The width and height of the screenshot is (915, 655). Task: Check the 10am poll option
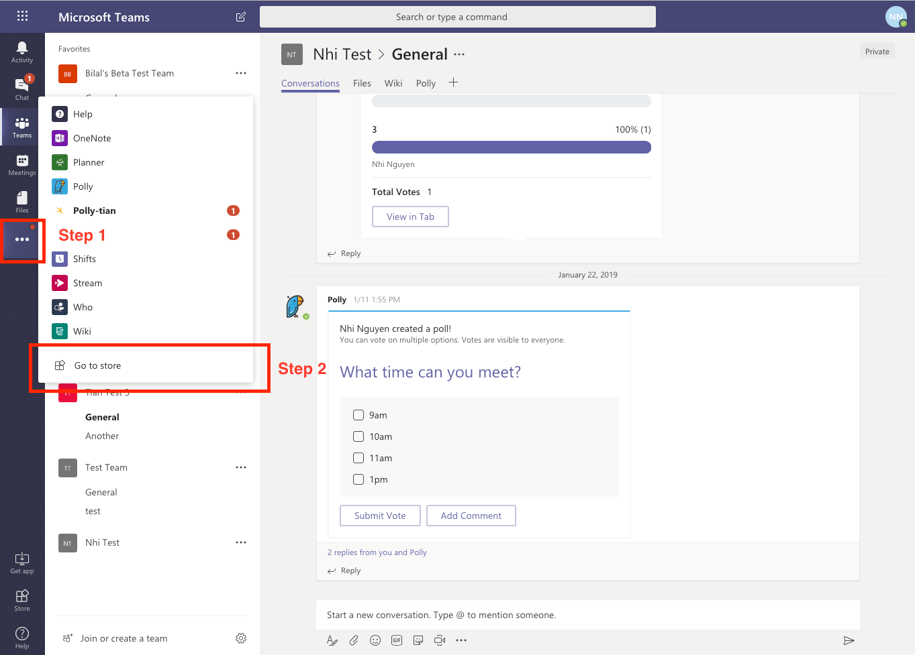coord(358,436)
